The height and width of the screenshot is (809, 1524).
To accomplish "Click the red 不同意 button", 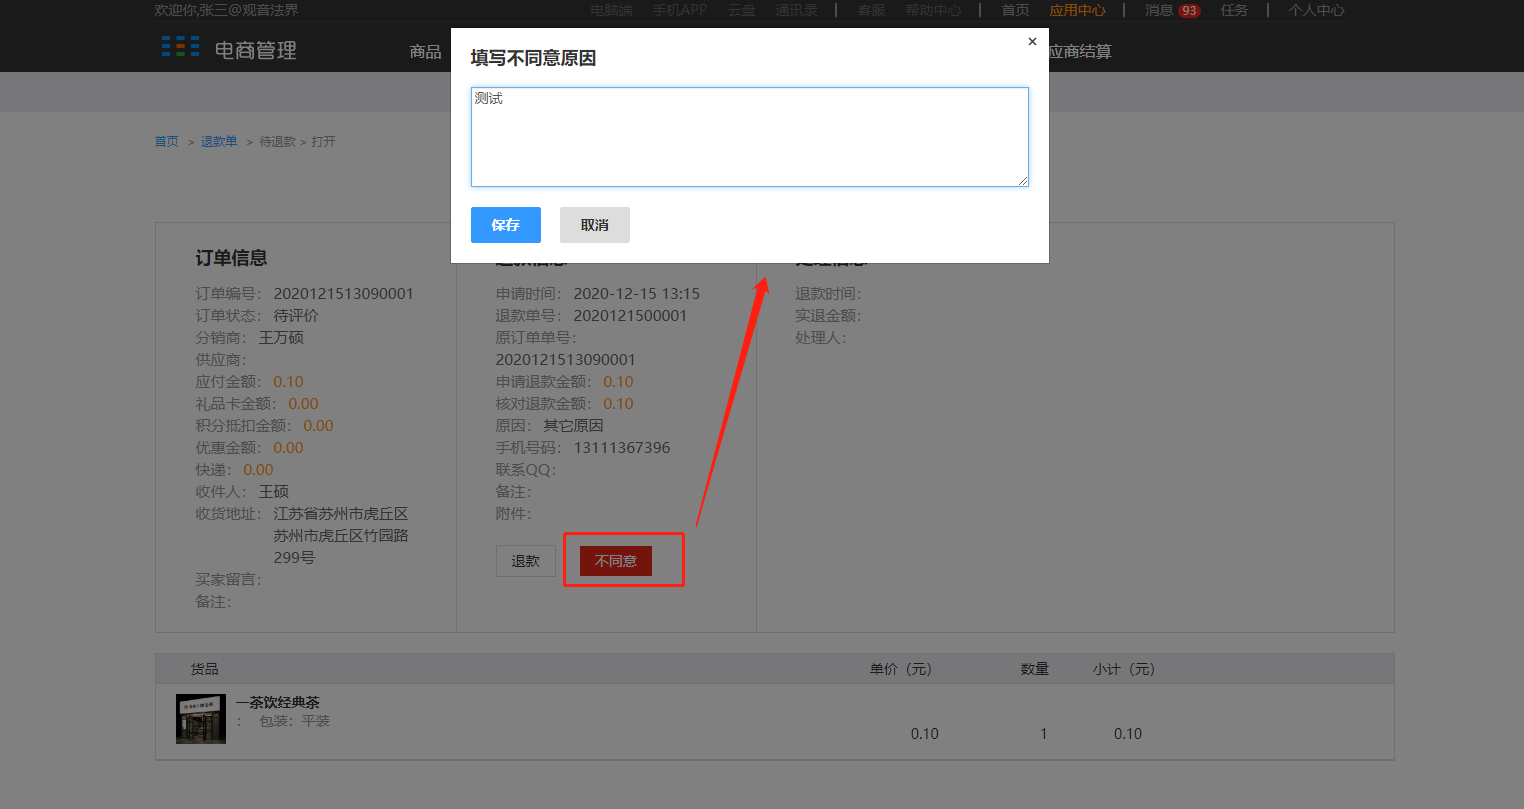I will (x=616, y=561).
